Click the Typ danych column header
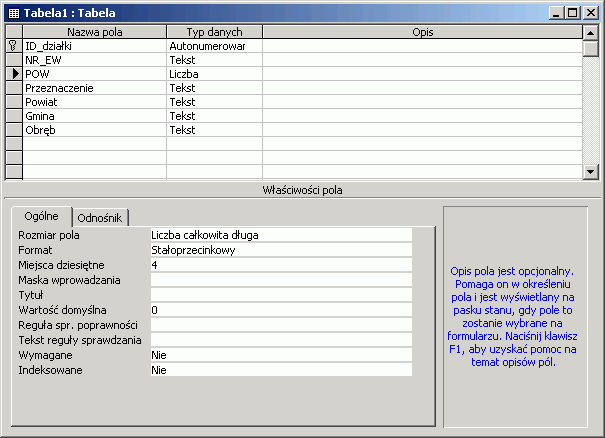 pyautogui.click(x=214, y=32)
